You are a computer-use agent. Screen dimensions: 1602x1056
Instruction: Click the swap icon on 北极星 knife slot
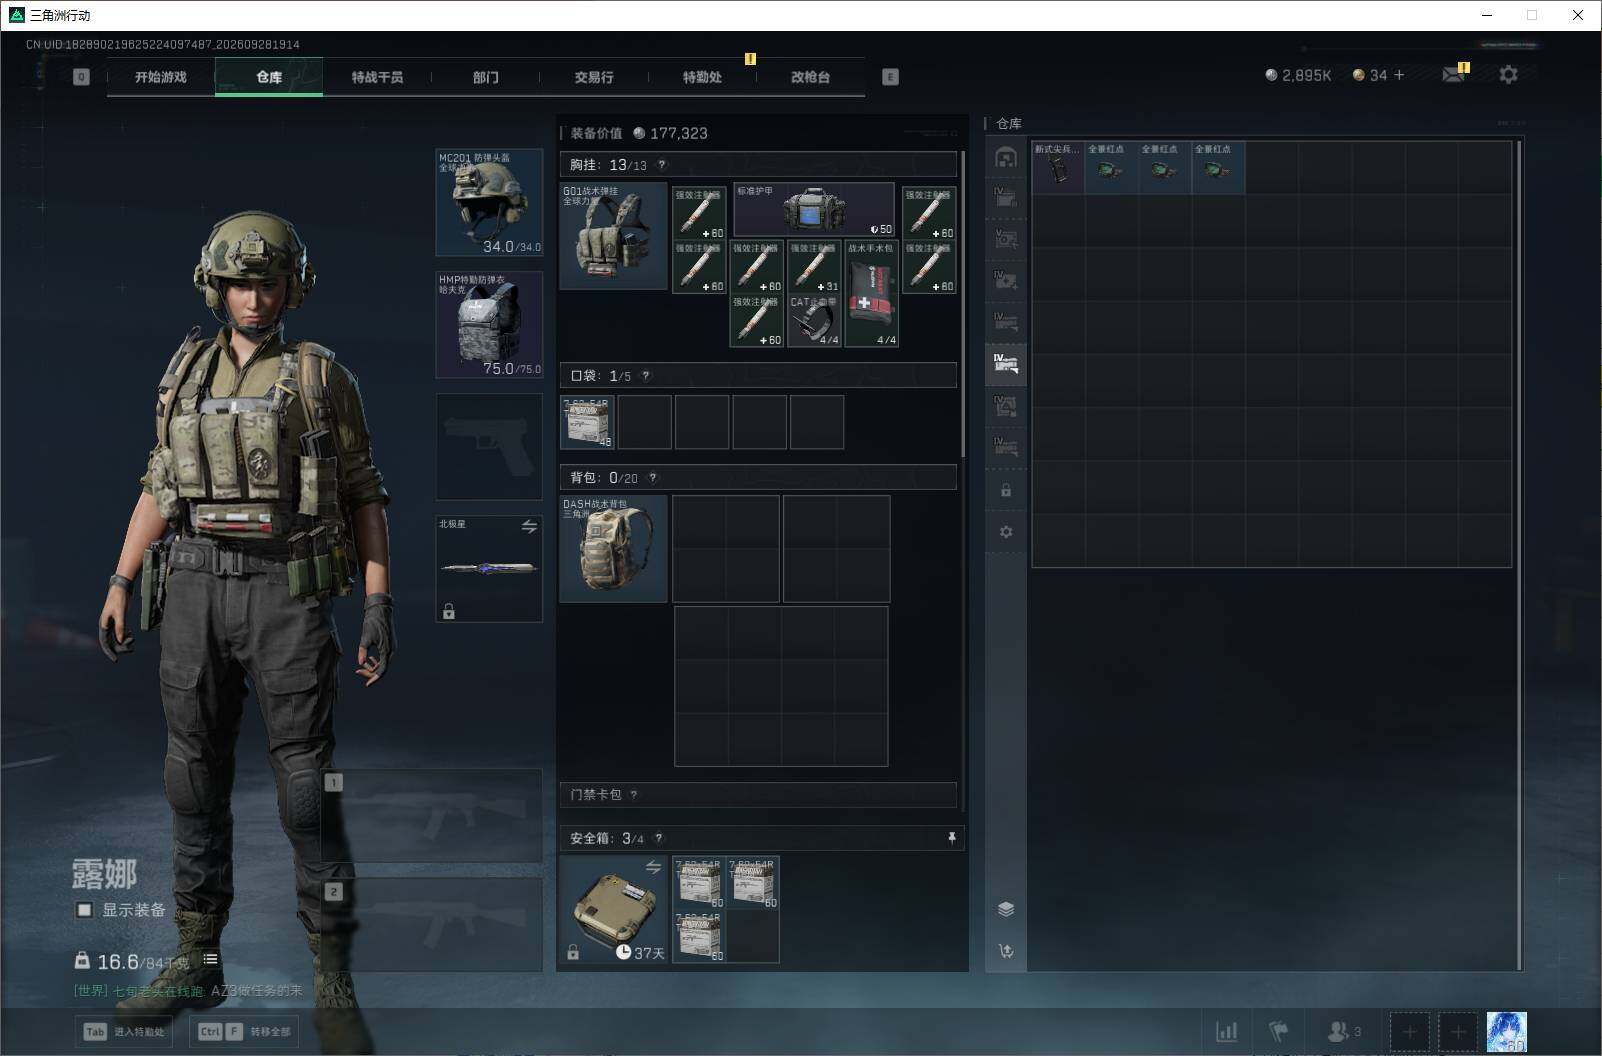coord(529,526)
